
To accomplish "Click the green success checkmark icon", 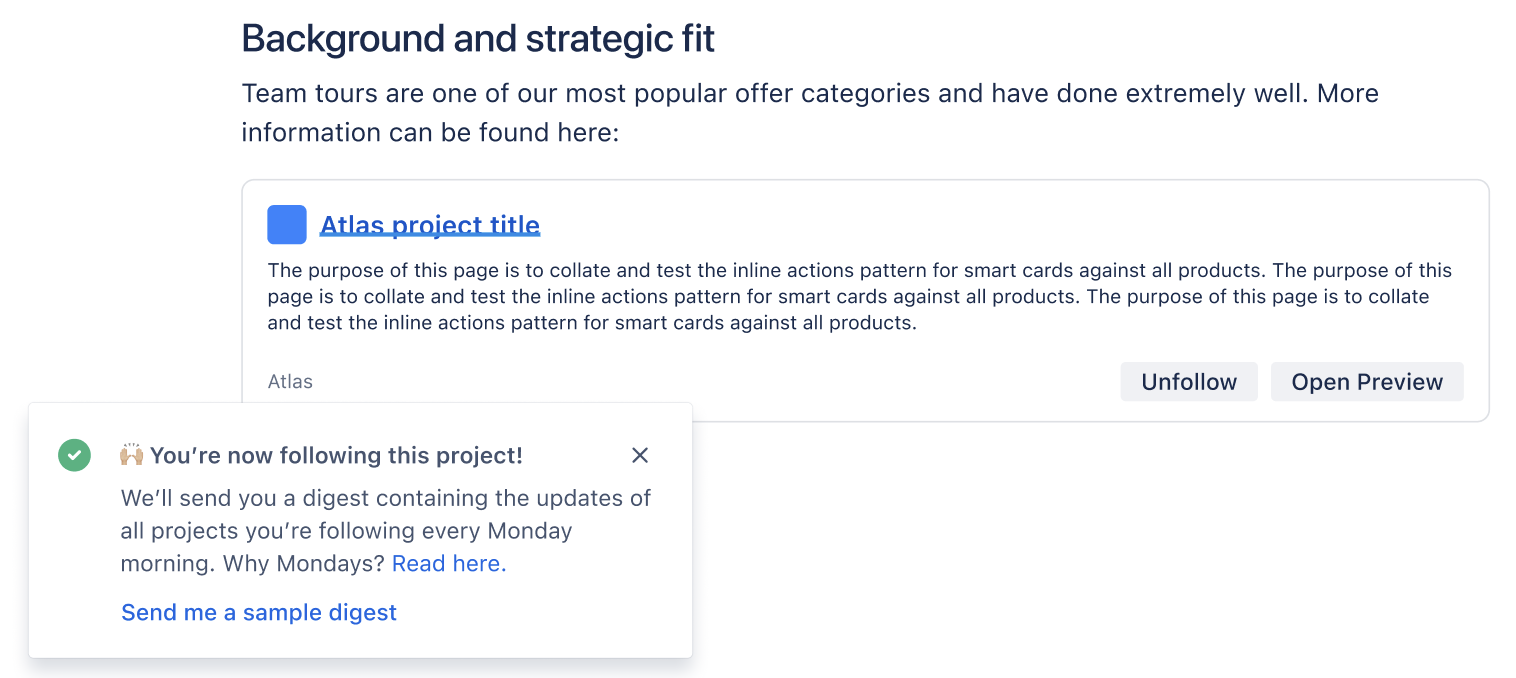I will point(74,455).
